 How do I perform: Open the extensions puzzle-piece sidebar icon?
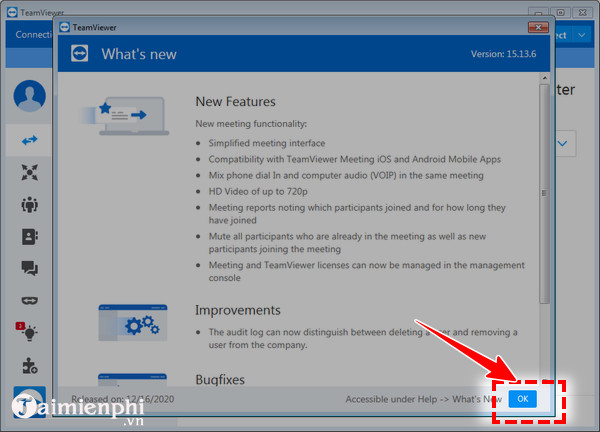29,365
